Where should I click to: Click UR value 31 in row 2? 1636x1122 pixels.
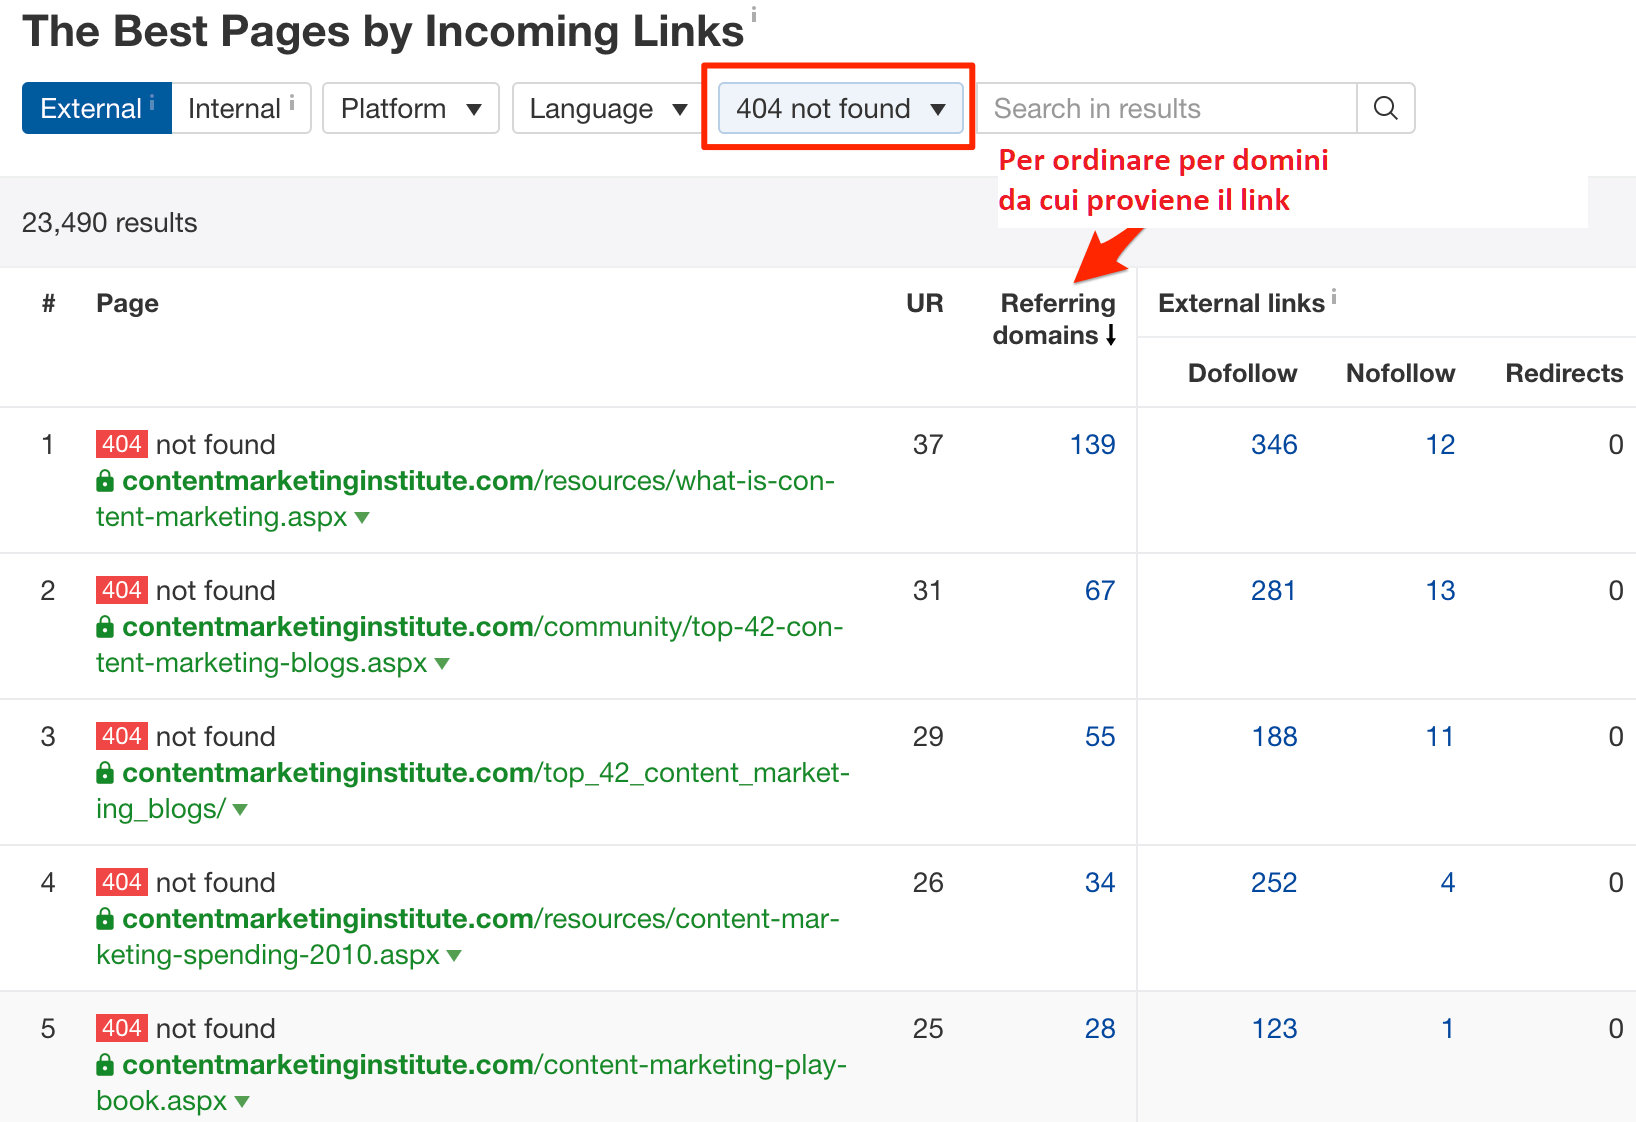click(x=928, y=591)
